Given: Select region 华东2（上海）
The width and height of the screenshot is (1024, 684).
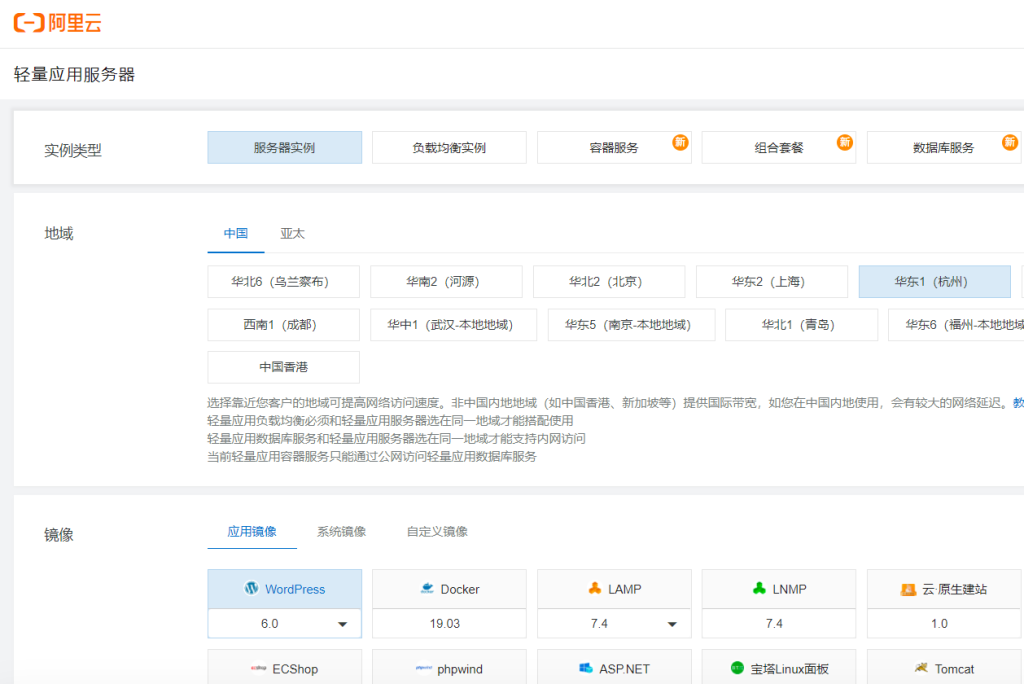Looking at the screenshot, I should point(771,282).
